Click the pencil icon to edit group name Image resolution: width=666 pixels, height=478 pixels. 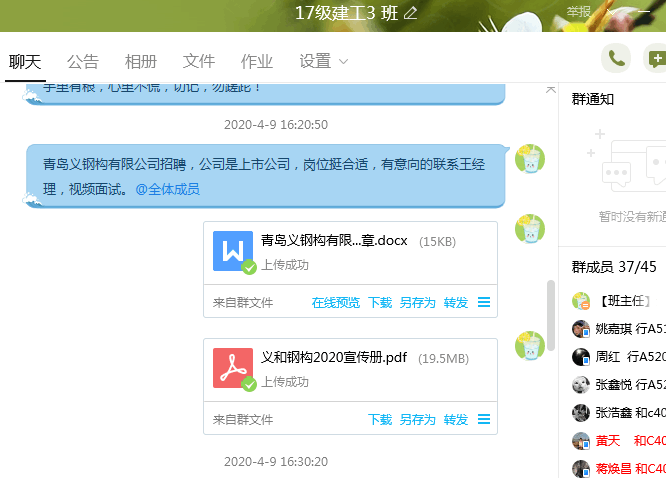pos(410,13)
